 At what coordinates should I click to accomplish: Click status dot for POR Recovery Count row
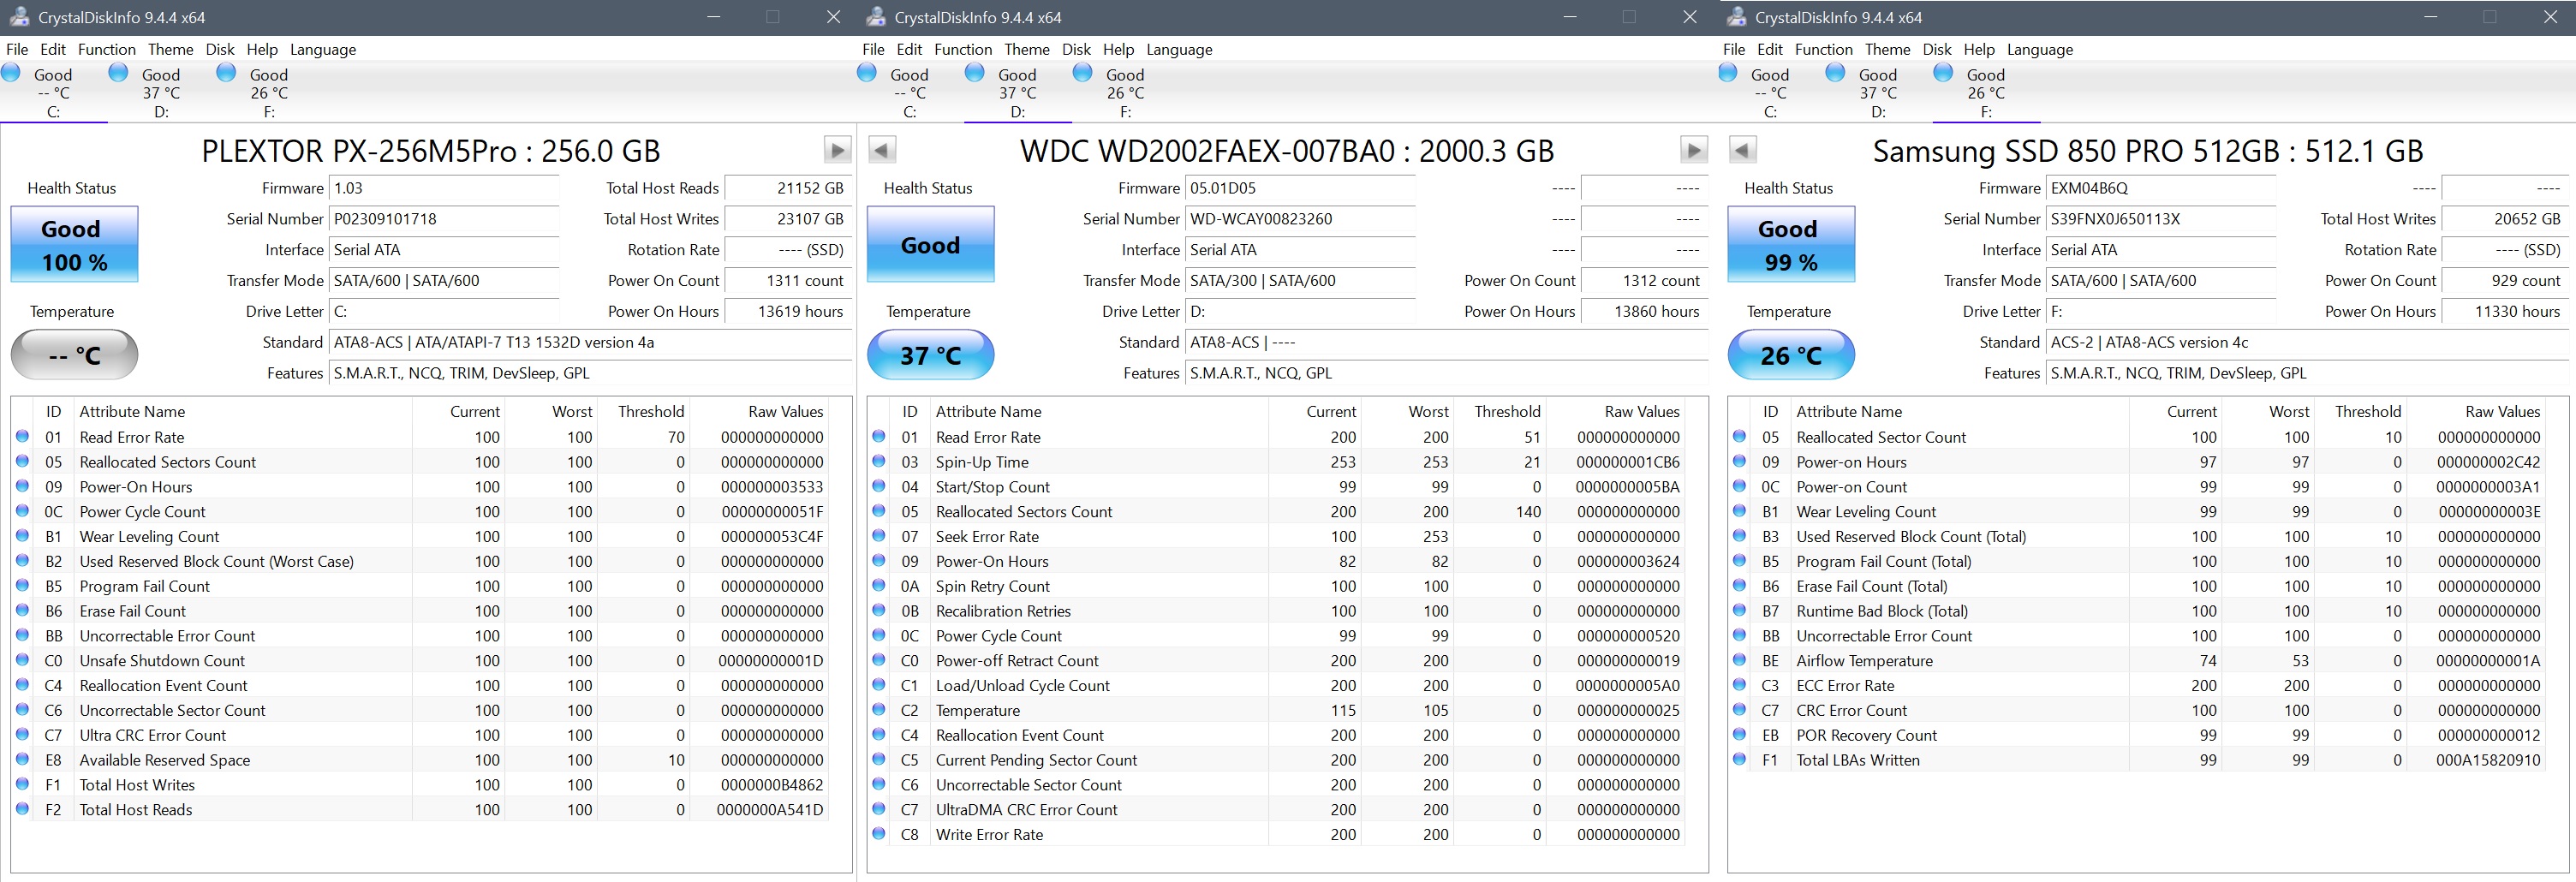(x=1739, y=735)
